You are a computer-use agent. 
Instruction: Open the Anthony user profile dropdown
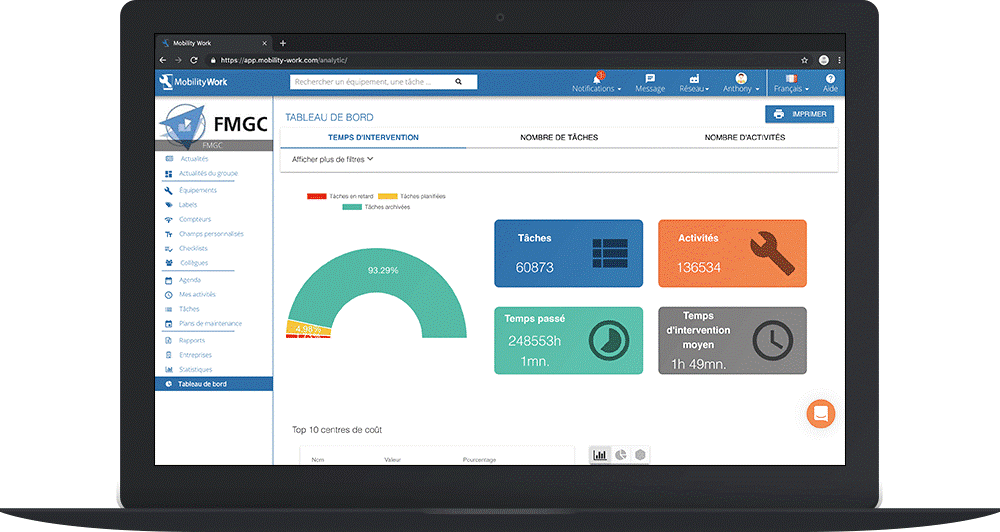tap(741, 83)
